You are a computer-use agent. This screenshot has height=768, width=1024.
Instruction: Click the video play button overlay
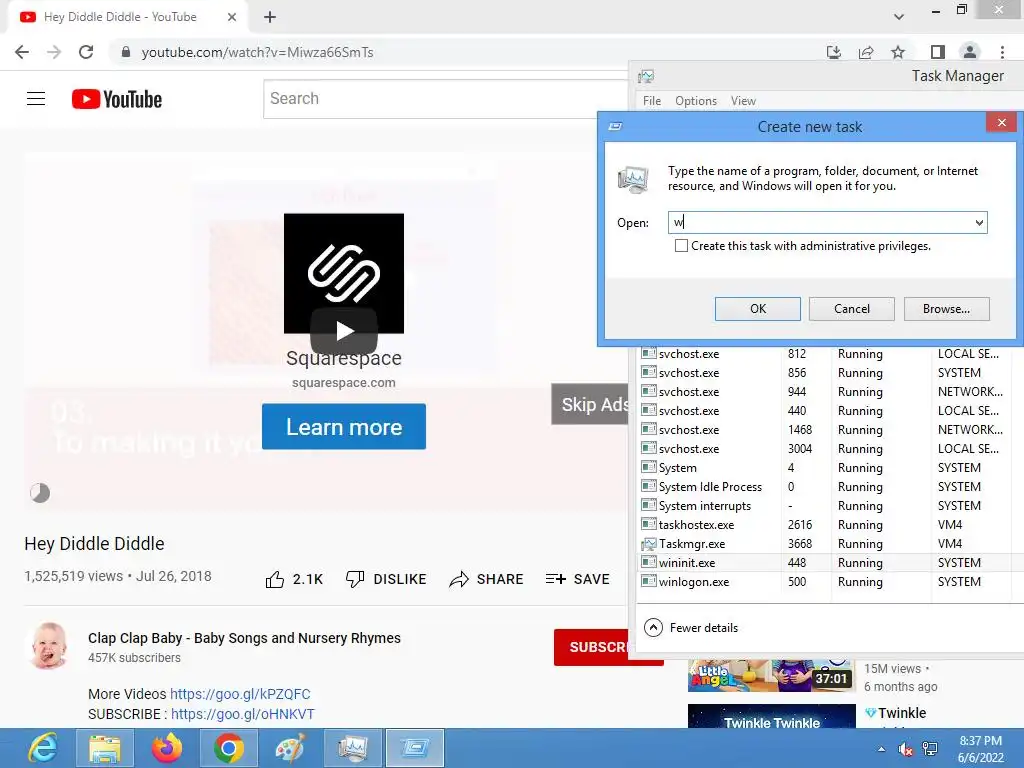344,331
